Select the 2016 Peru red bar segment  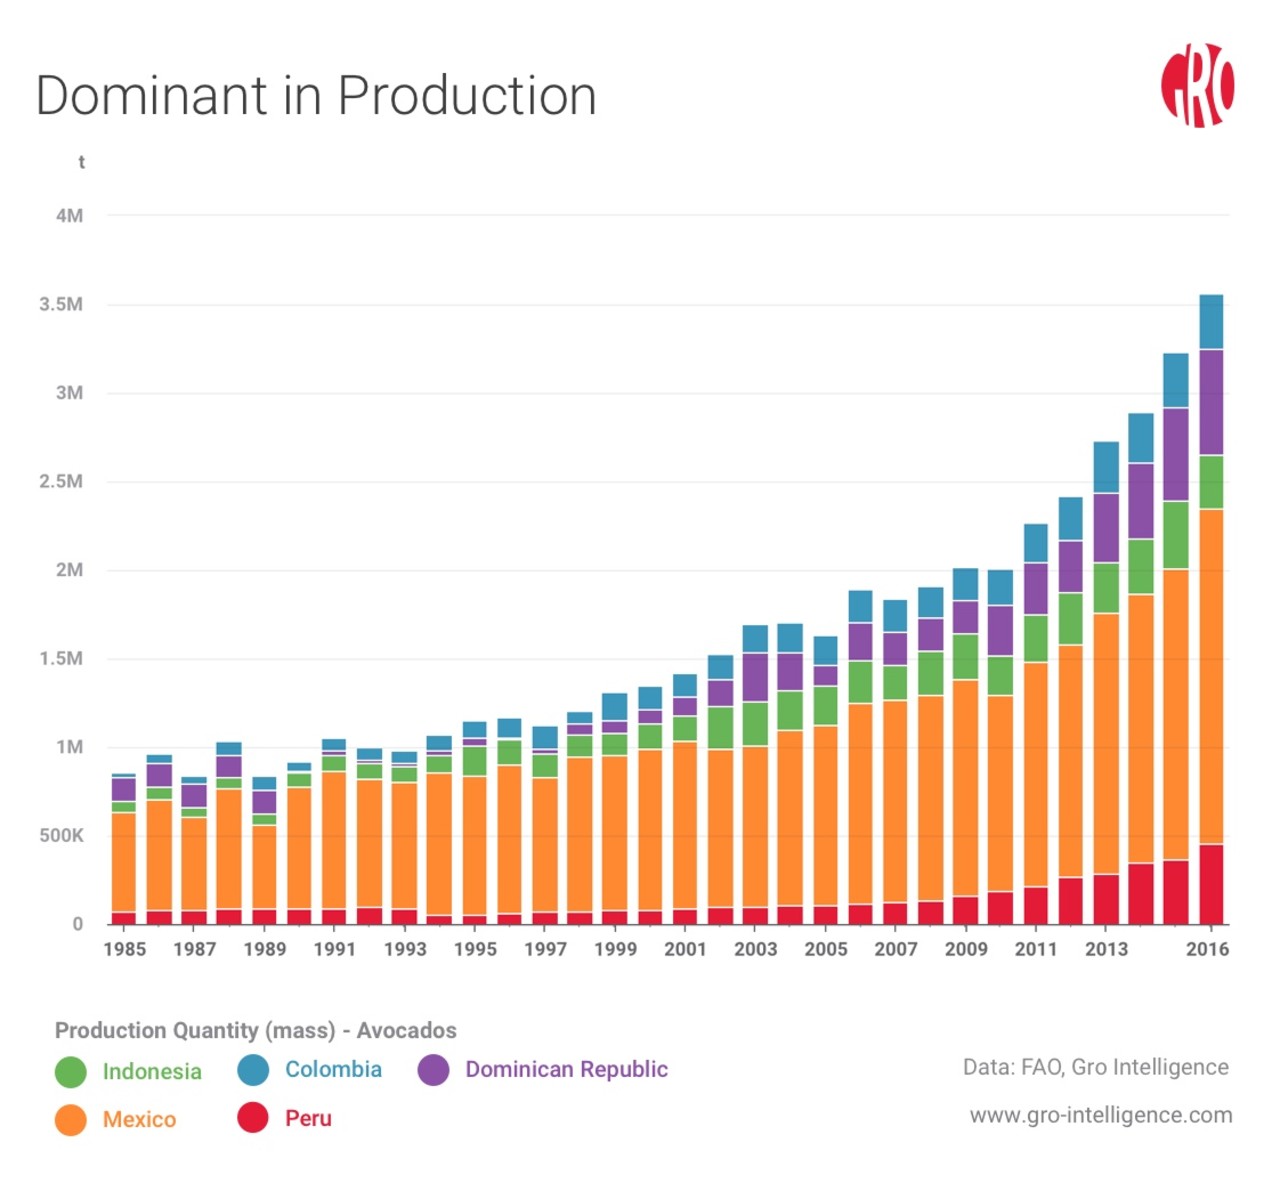click(x=1211, y=884)
